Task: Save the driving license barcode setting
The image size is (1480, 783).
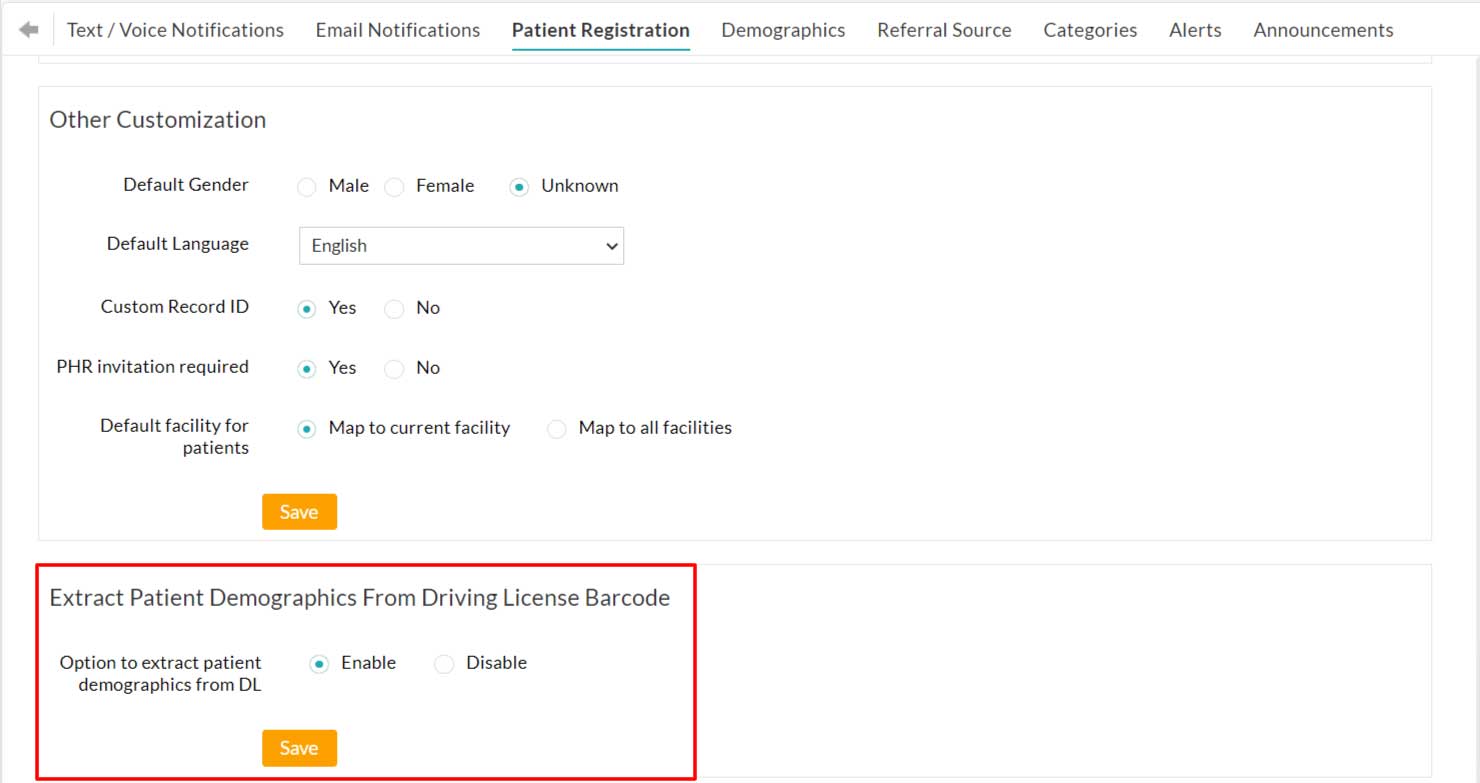Action: click(x=299, y=747)
